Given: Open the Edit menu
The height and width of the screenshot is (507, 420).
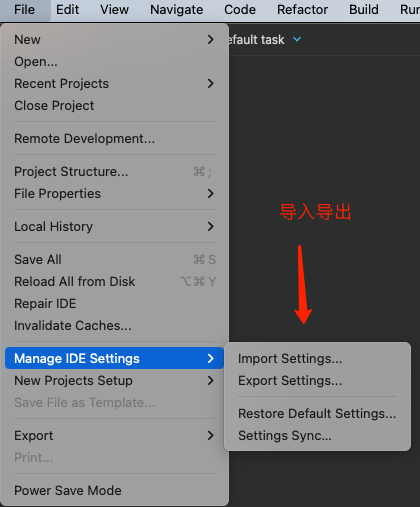Looking at the screenshot, I should pos(67,10).
